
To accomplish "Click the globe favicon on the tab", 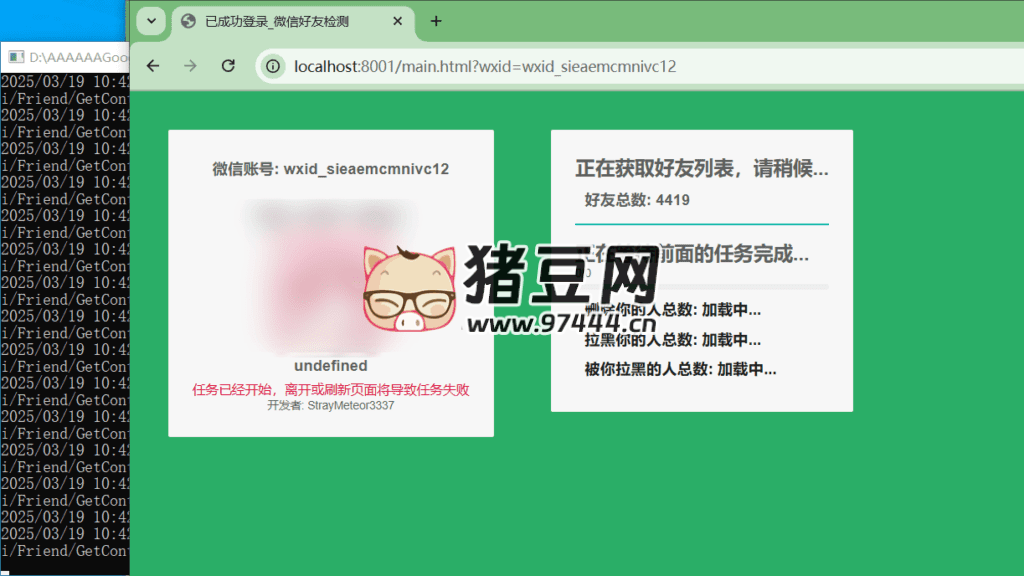I will click(188, 21).
